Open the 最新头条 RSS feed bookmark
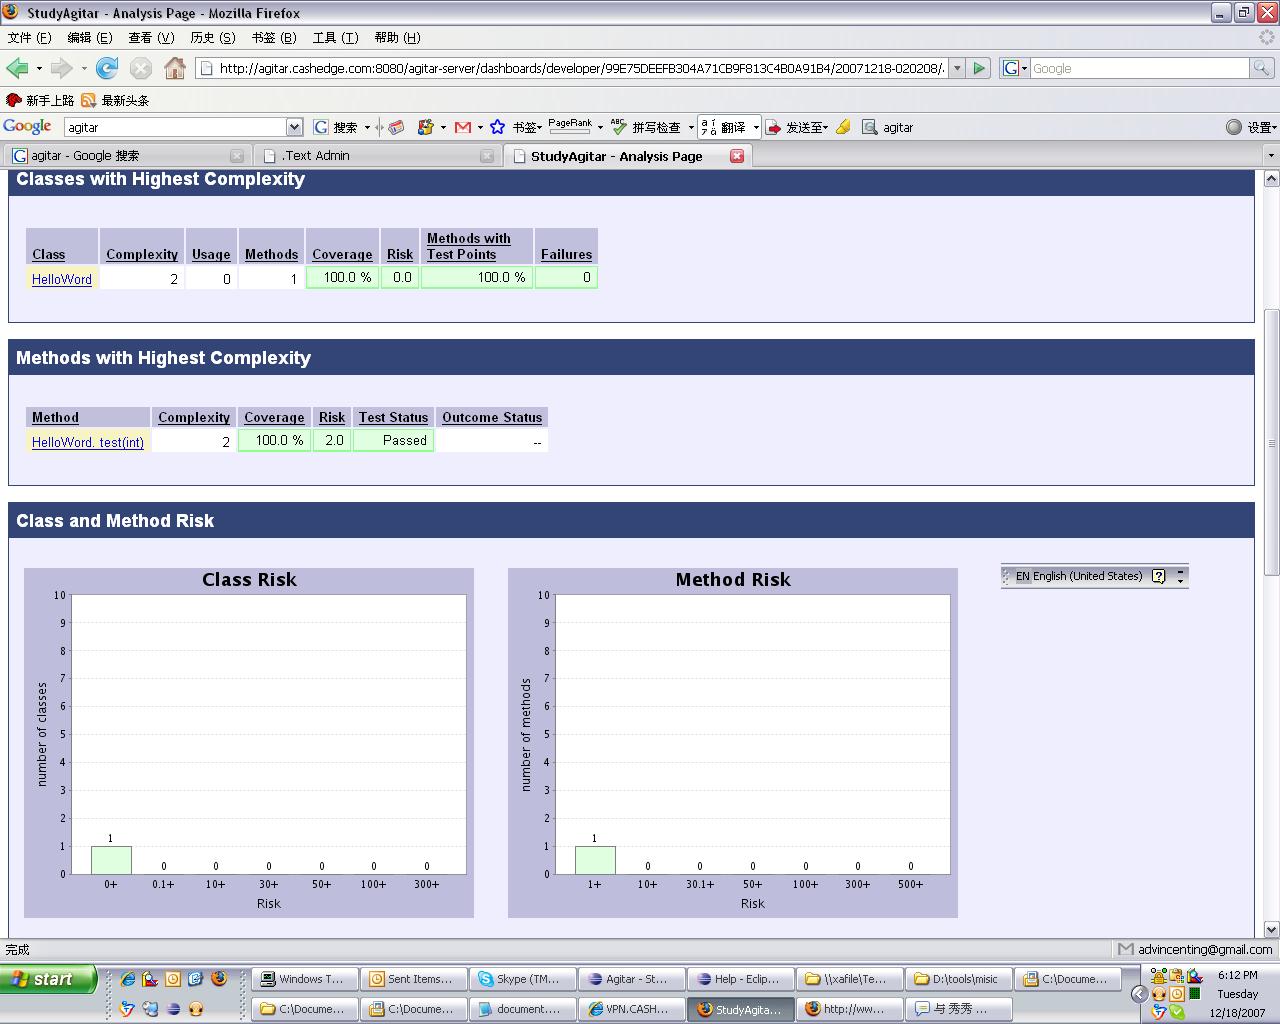1280x1024 pixels. click(x=115, y=100)
